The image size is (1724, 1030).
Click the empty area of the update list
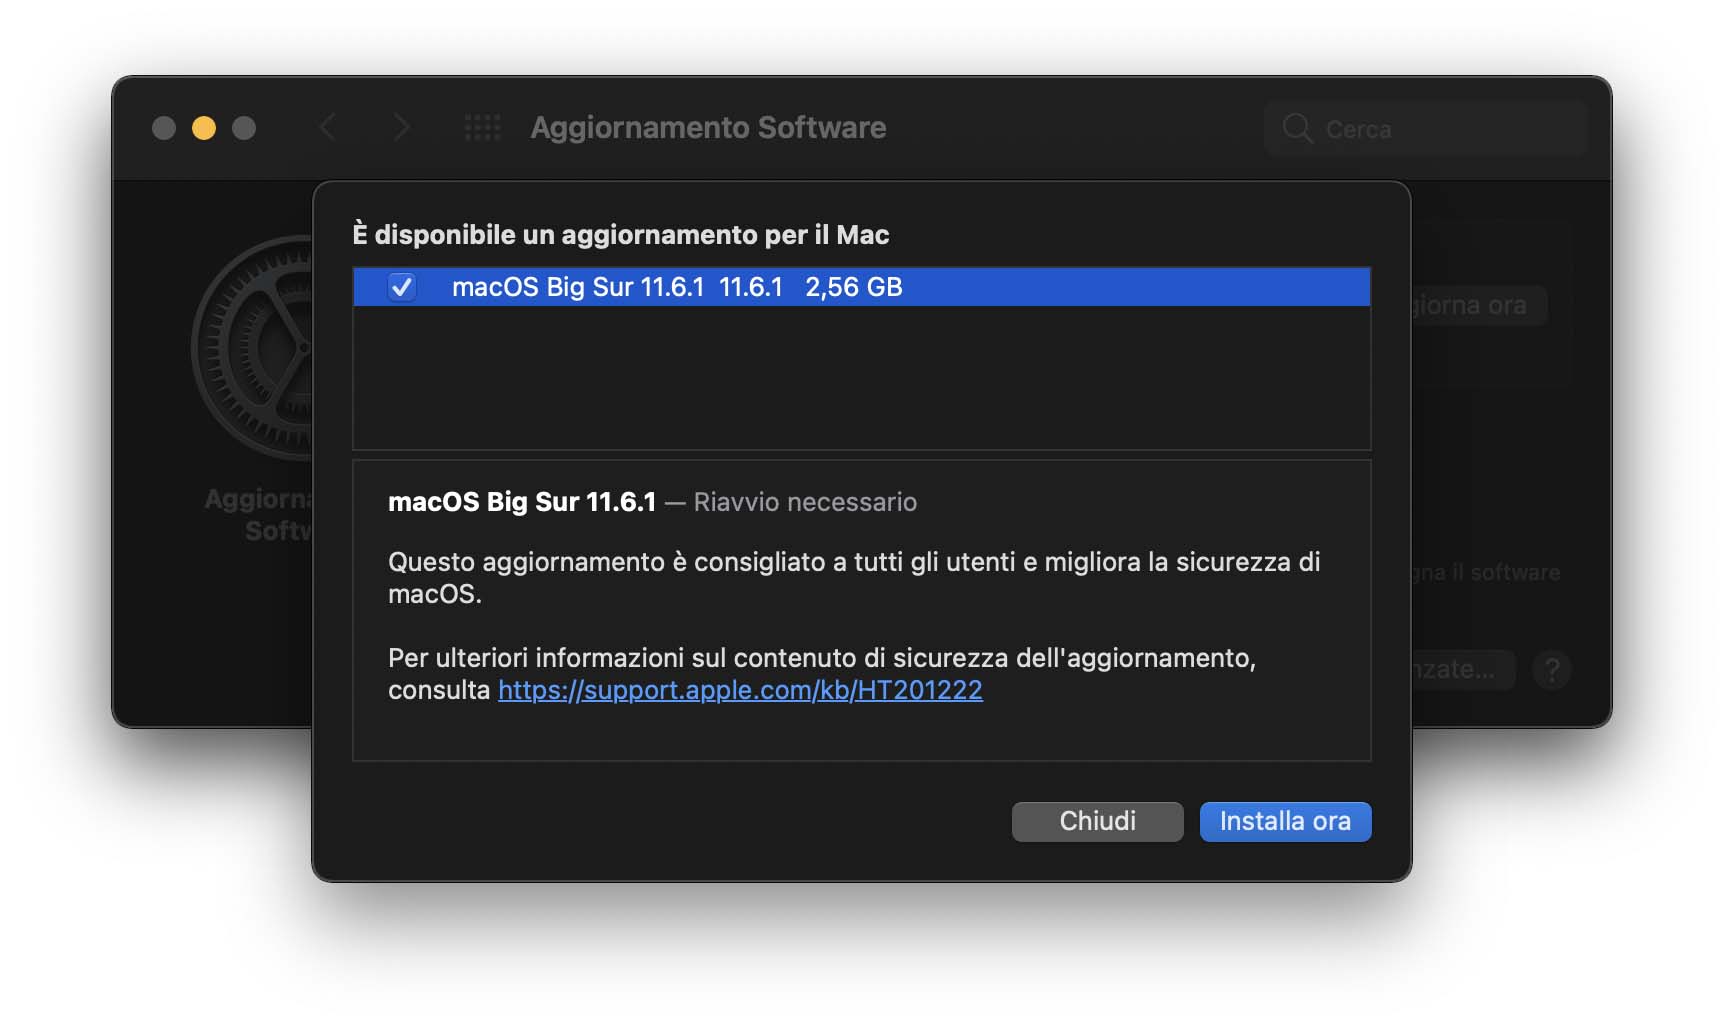[861, 378]
